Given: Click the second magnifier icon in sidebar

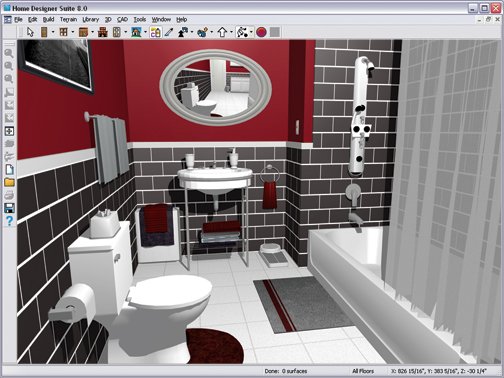Looking at the screenshot, I should coord(9,66).
